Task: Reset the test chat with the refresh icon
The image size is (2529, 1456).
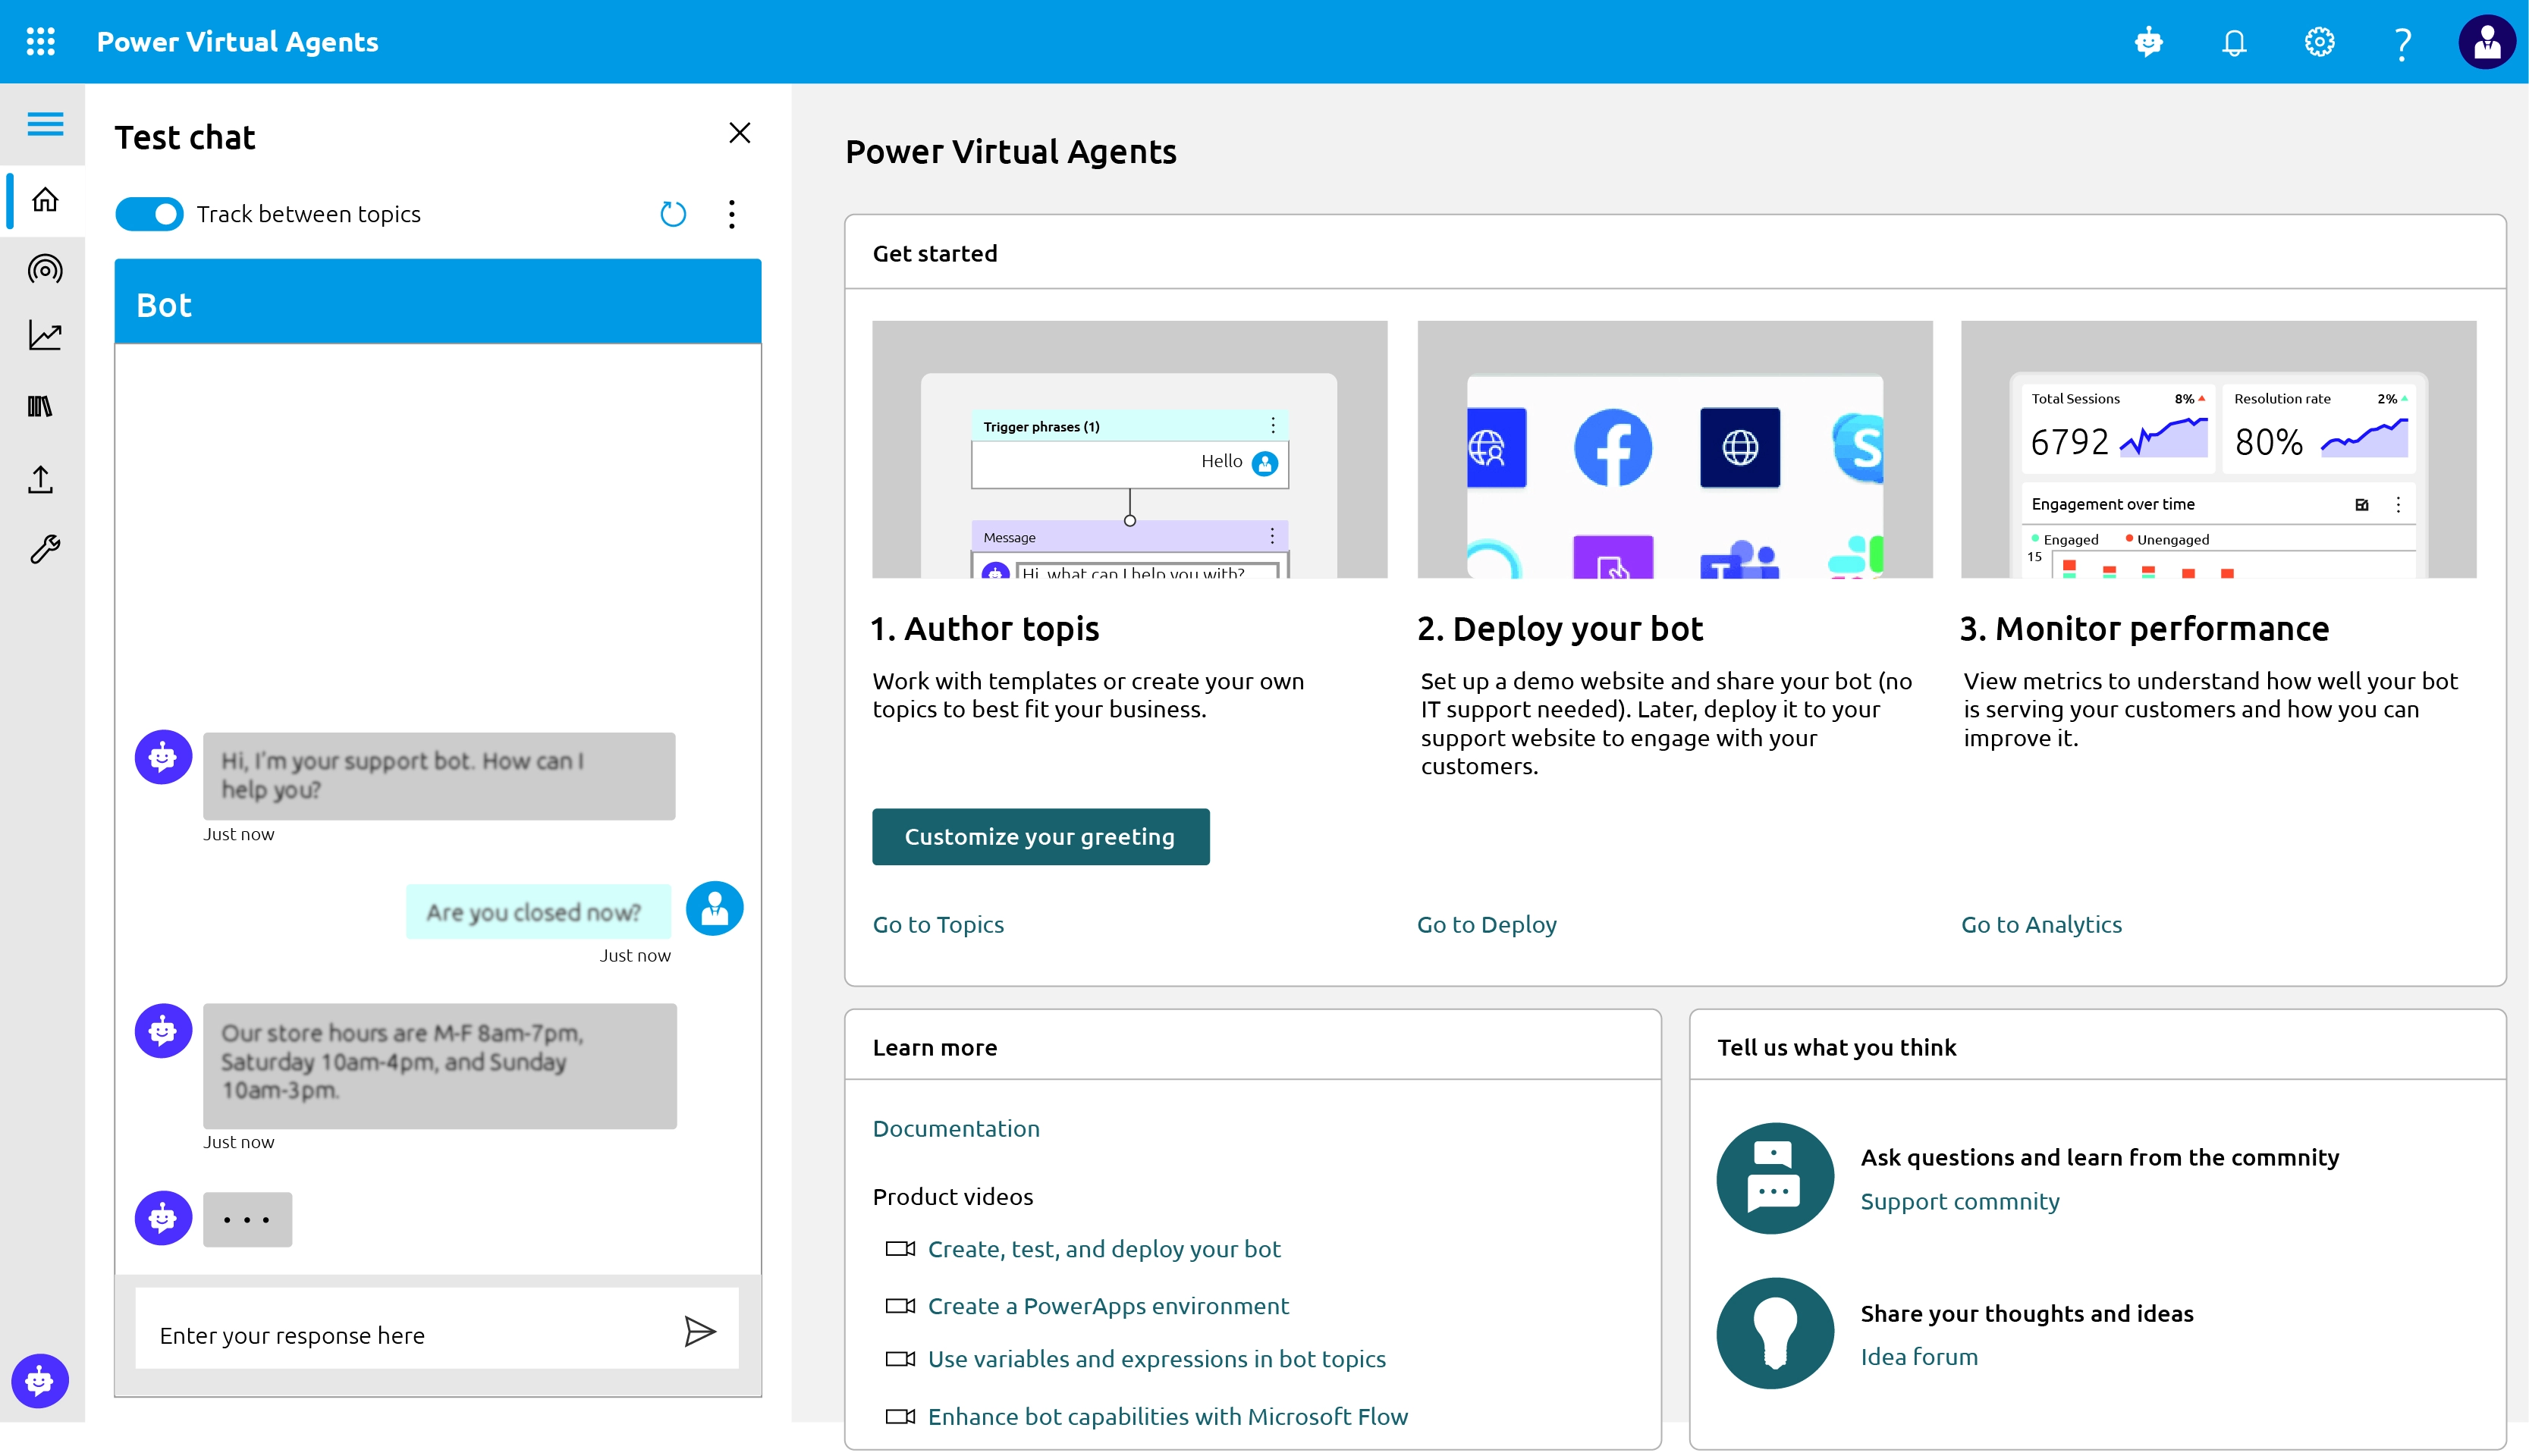Action: coord(673,213)
